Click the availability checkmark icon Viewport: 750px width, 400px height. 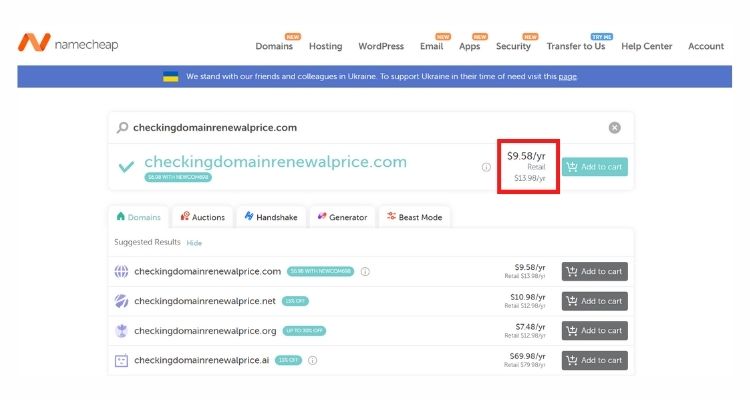pos(126,167)
